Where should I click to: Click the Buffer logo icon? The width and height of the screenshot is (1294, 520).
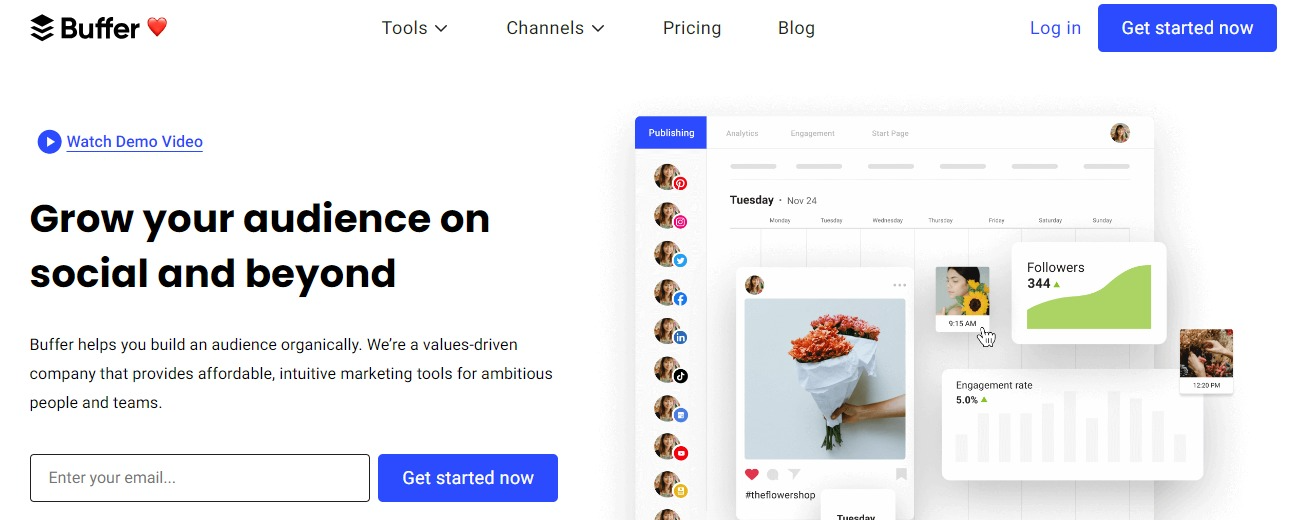coord(42,28)
